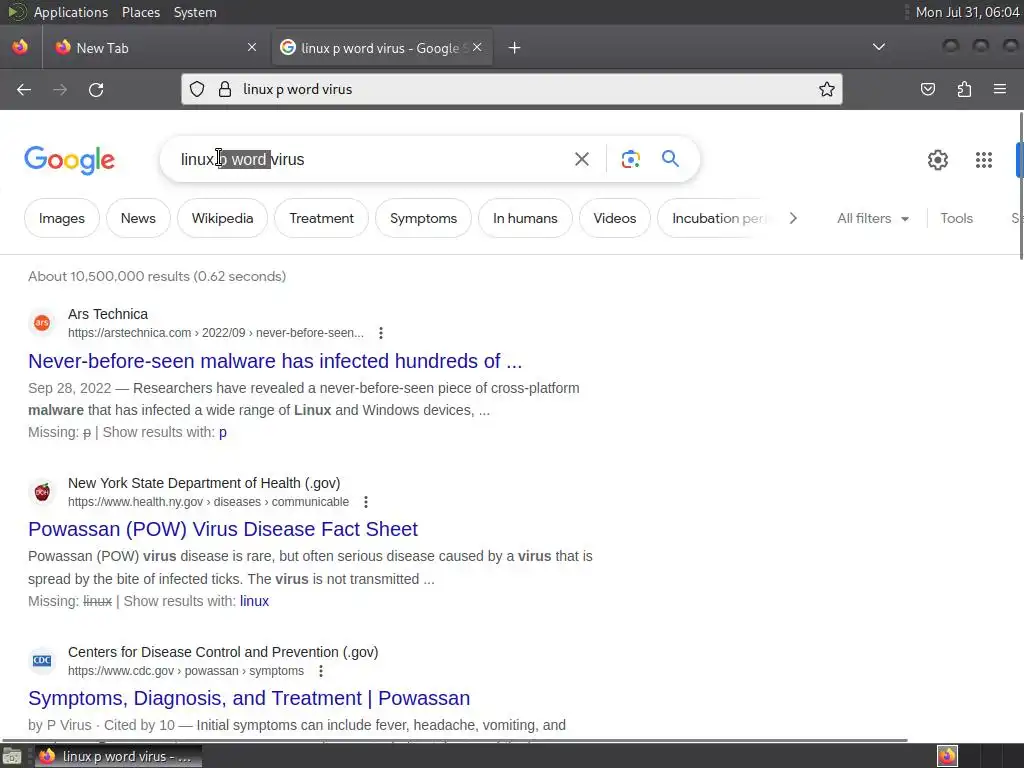Show desktop using the bottom-left panel icon

[x=12, y=756]
